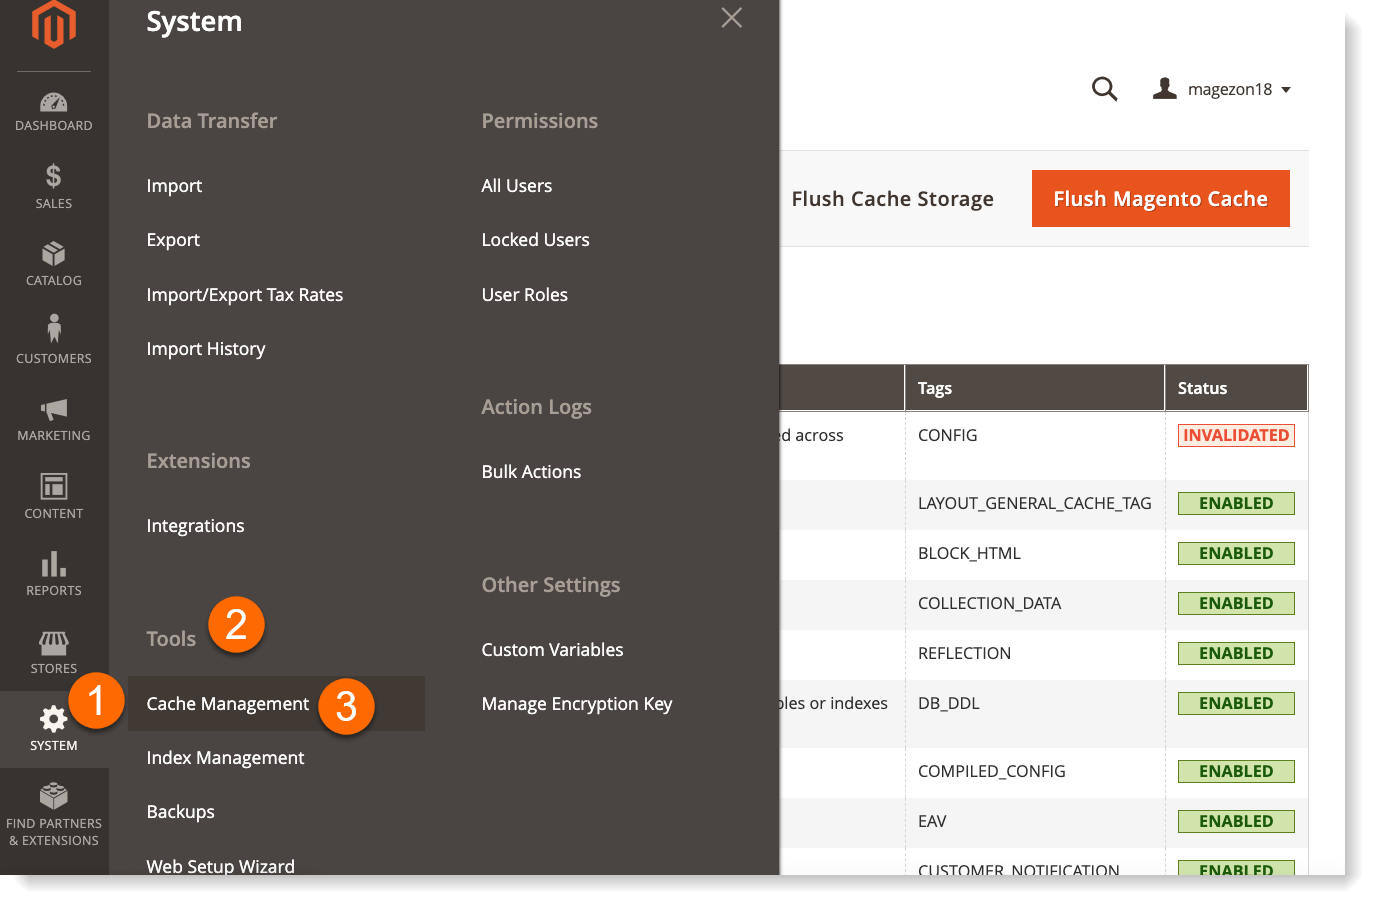Viewport: 1375px width, 905px height.
Task: Select the Sales sidebar icon
Action: click(x=53, y=186)
